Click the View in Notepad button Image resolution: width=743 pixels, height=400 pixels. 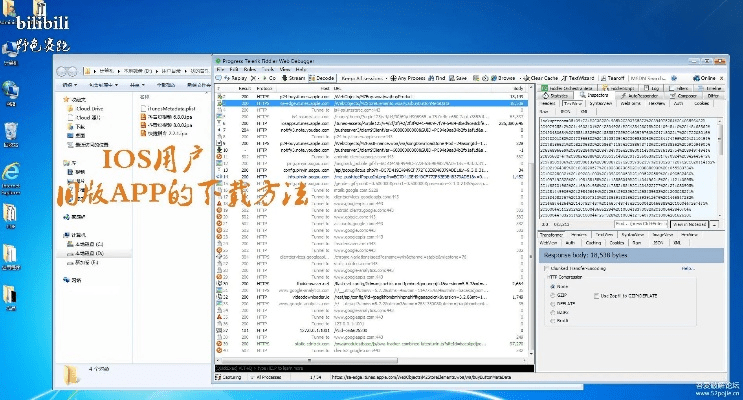pyautogui.click(x=690, y=224)
